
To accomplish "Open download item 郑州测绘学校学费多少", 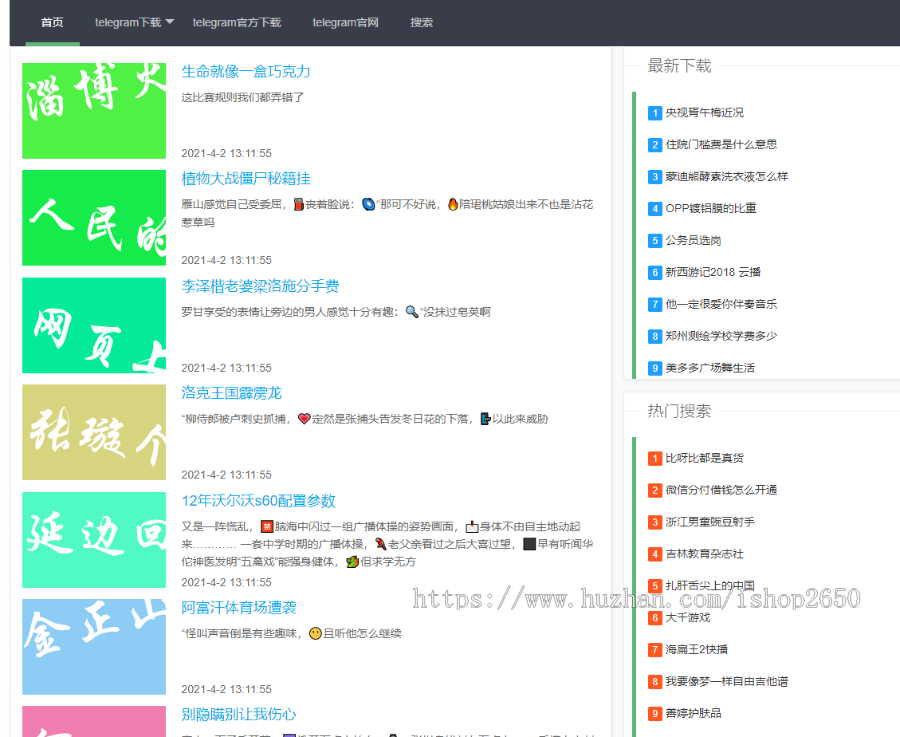I will (721, 336).
